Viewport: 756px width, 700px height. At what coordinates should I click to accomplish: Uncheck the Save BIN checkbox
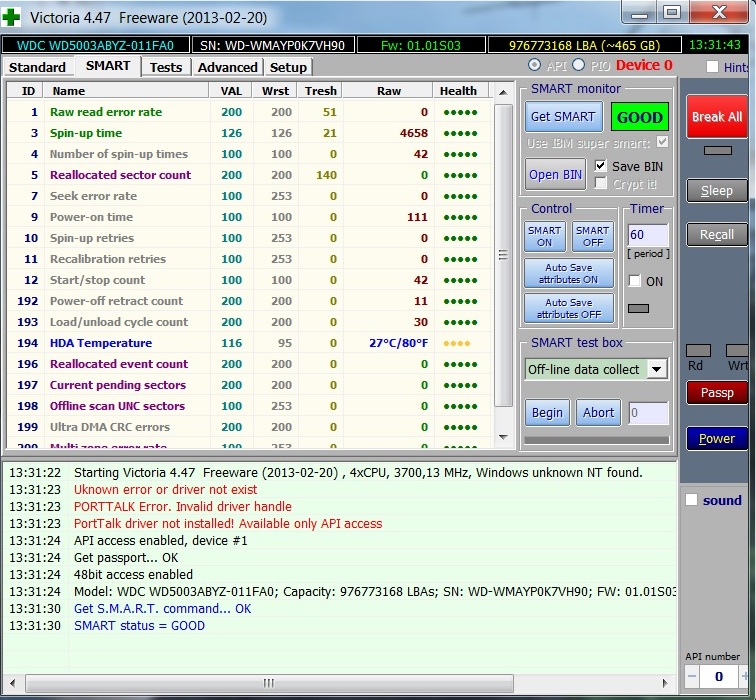coord(601,166)
